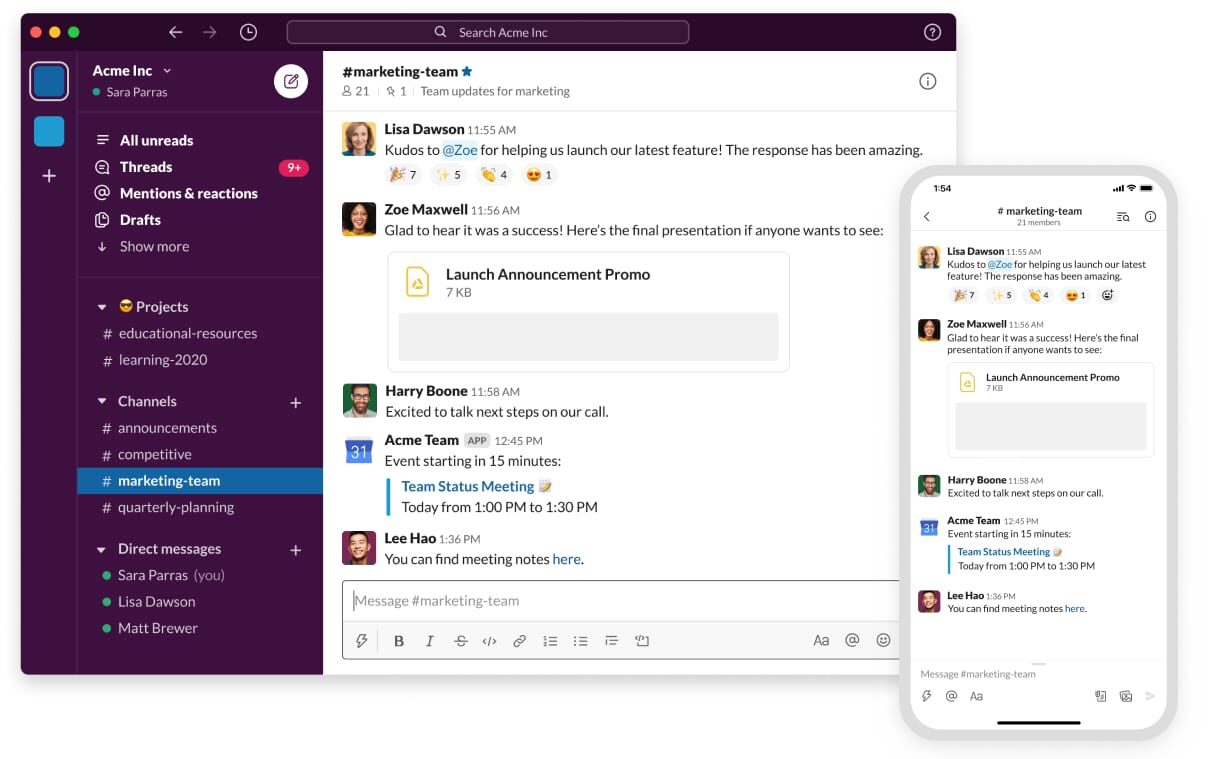Toggle strikethrough formatting in the composer
The image size is (1220, 759).
[x=460, y=640]
